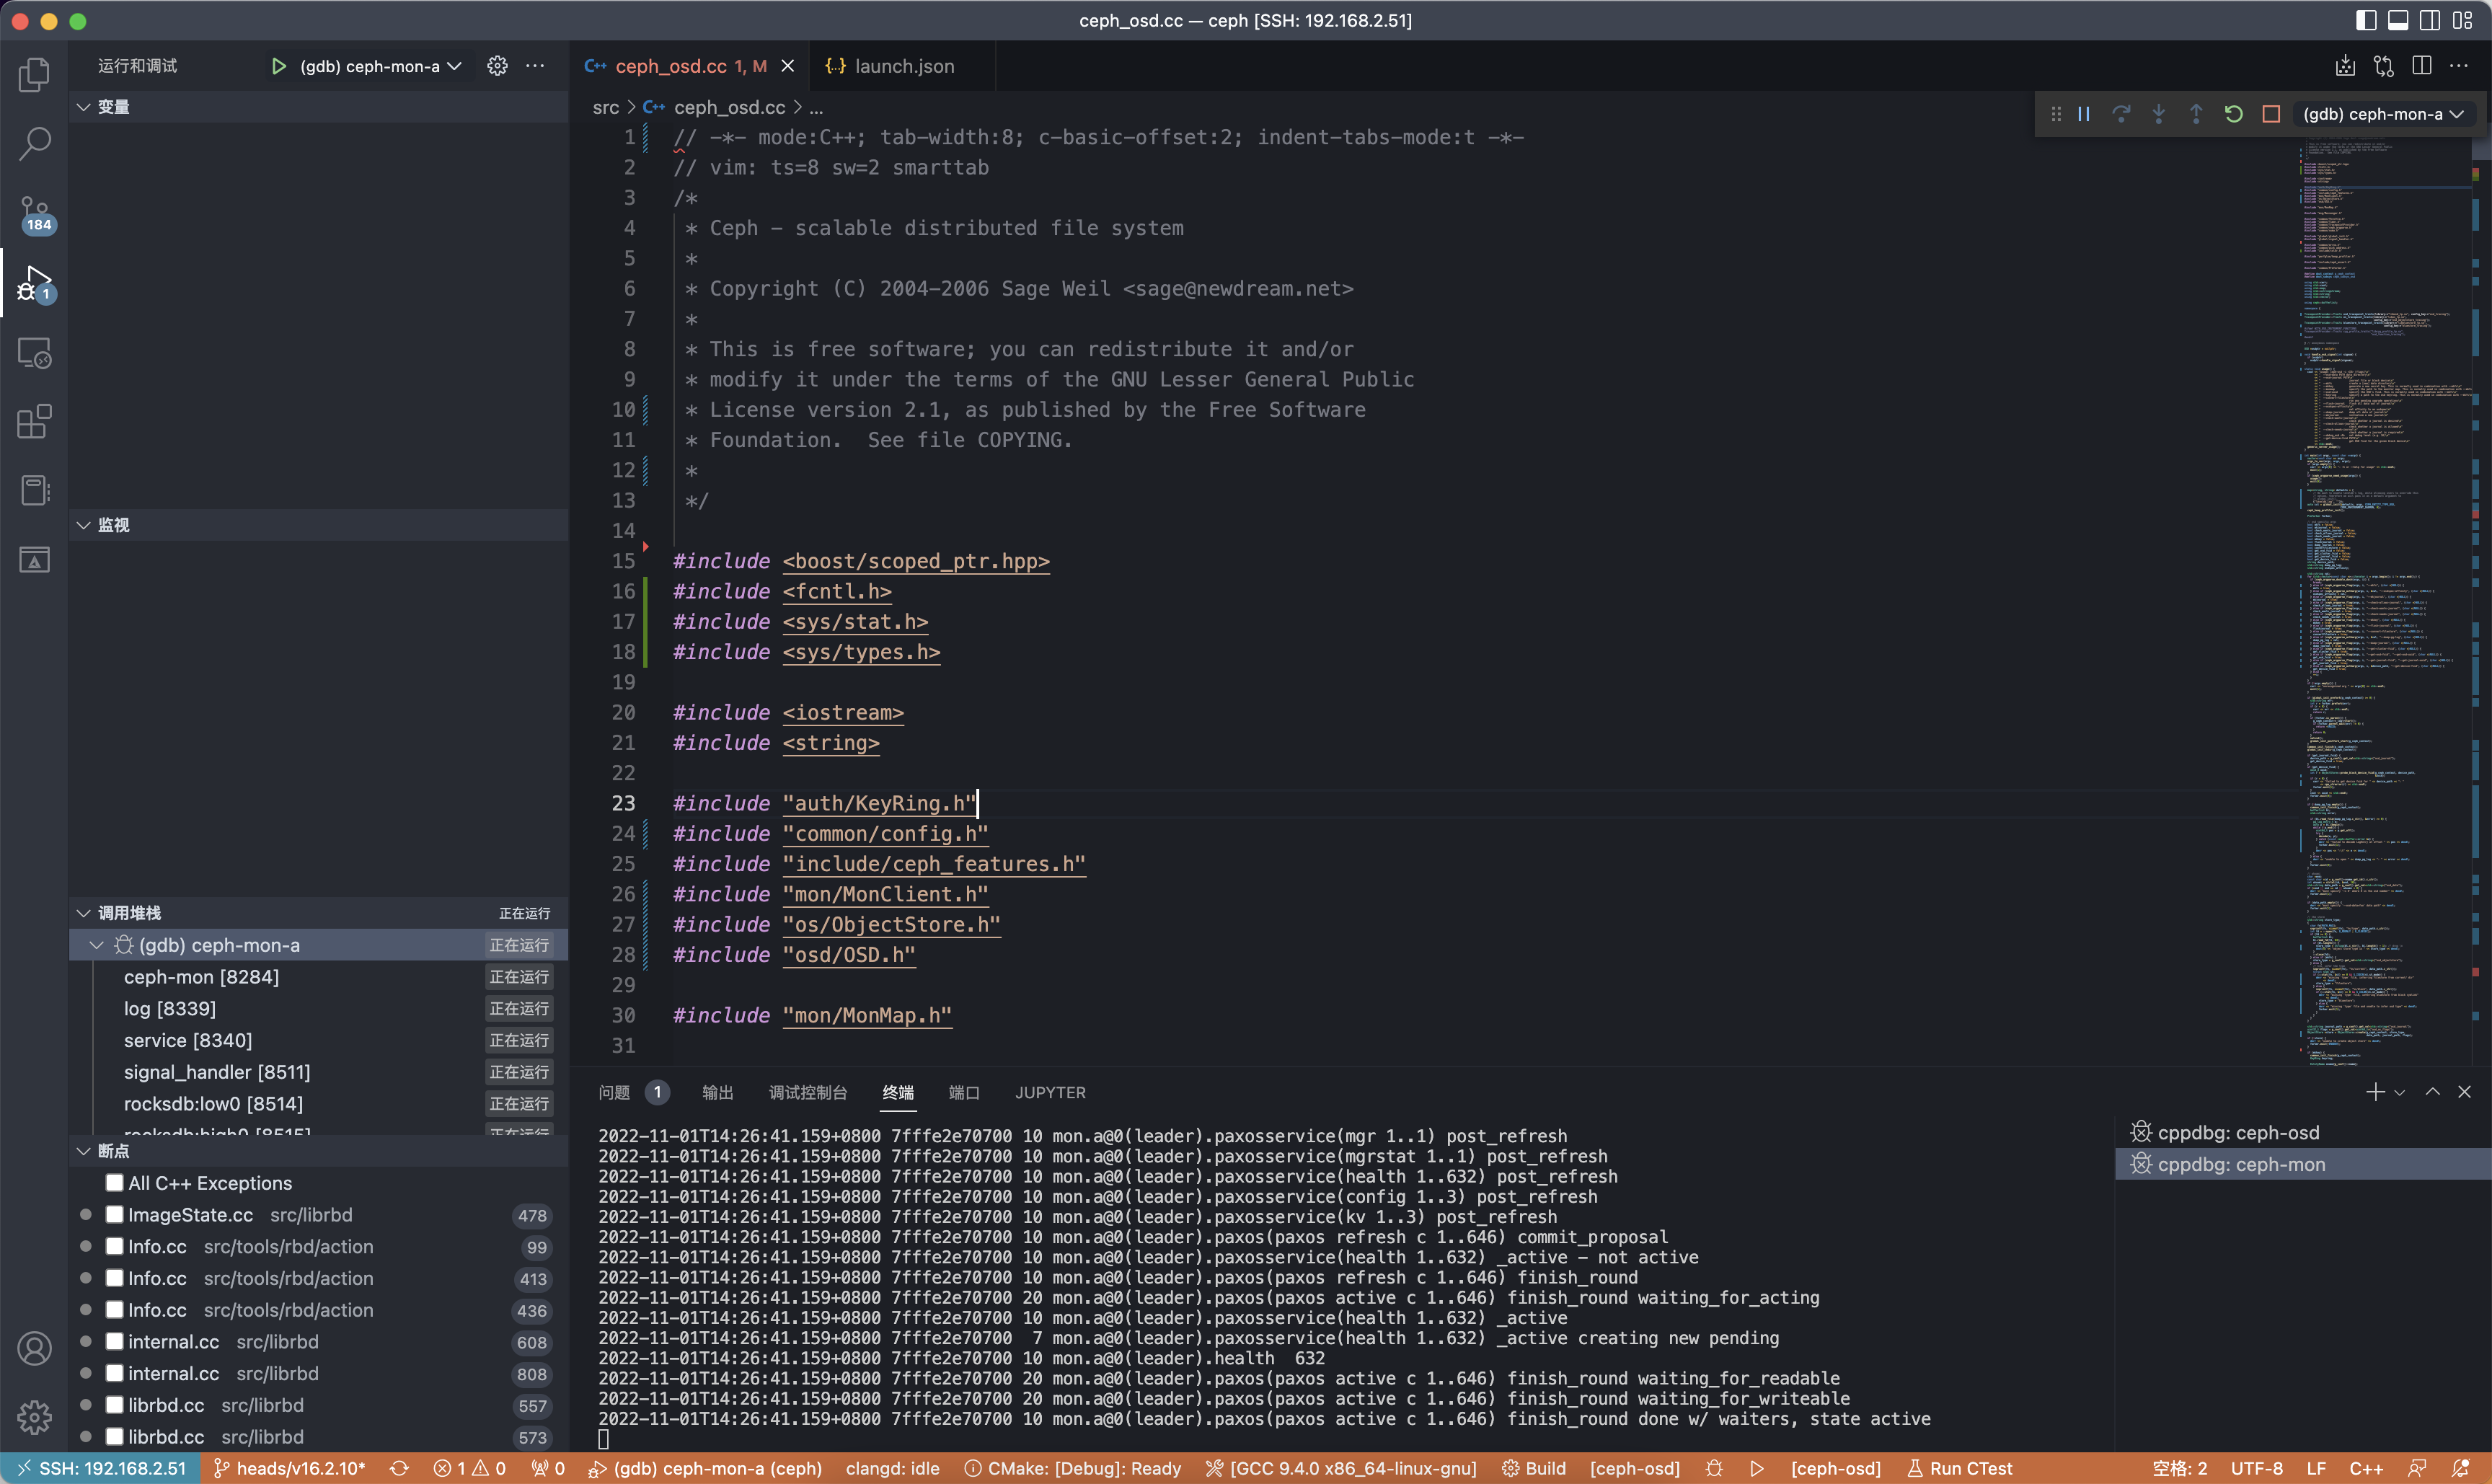The width and height of the screenshot is (2492, 1484).
Task: Collapse the 变量 variables section
Action: (84, 107)
